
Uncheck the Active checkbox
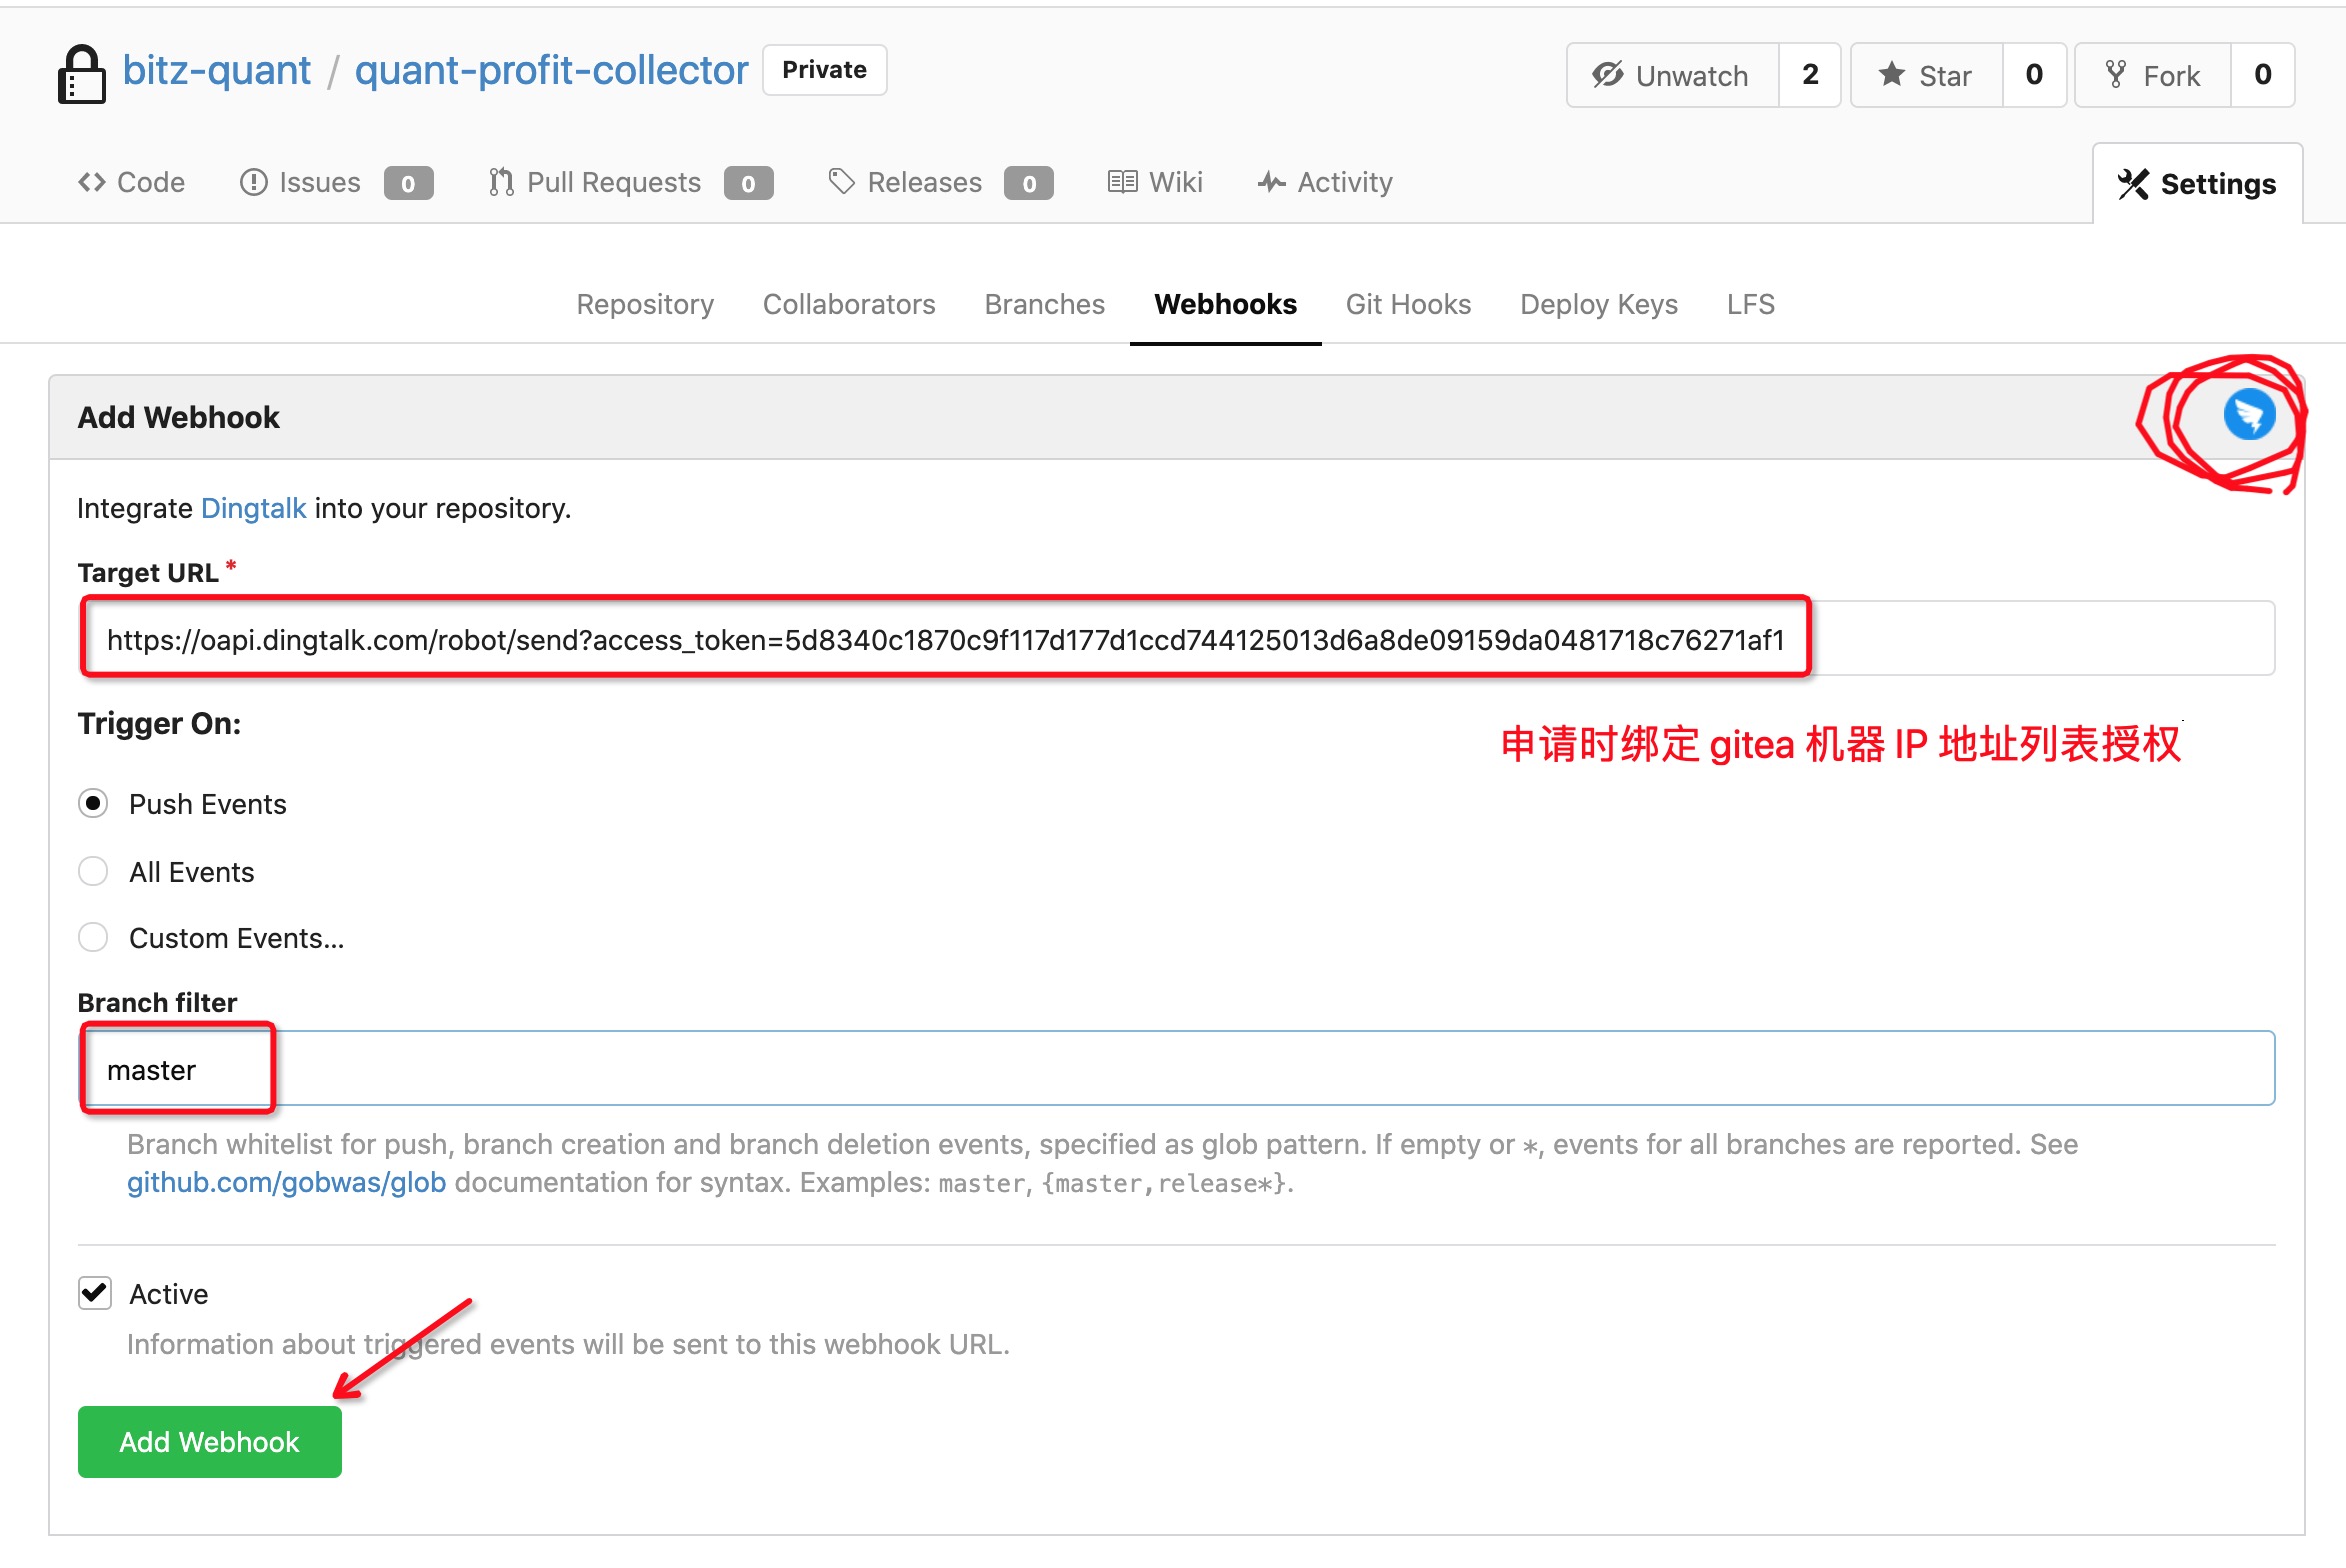(95, 1293)
